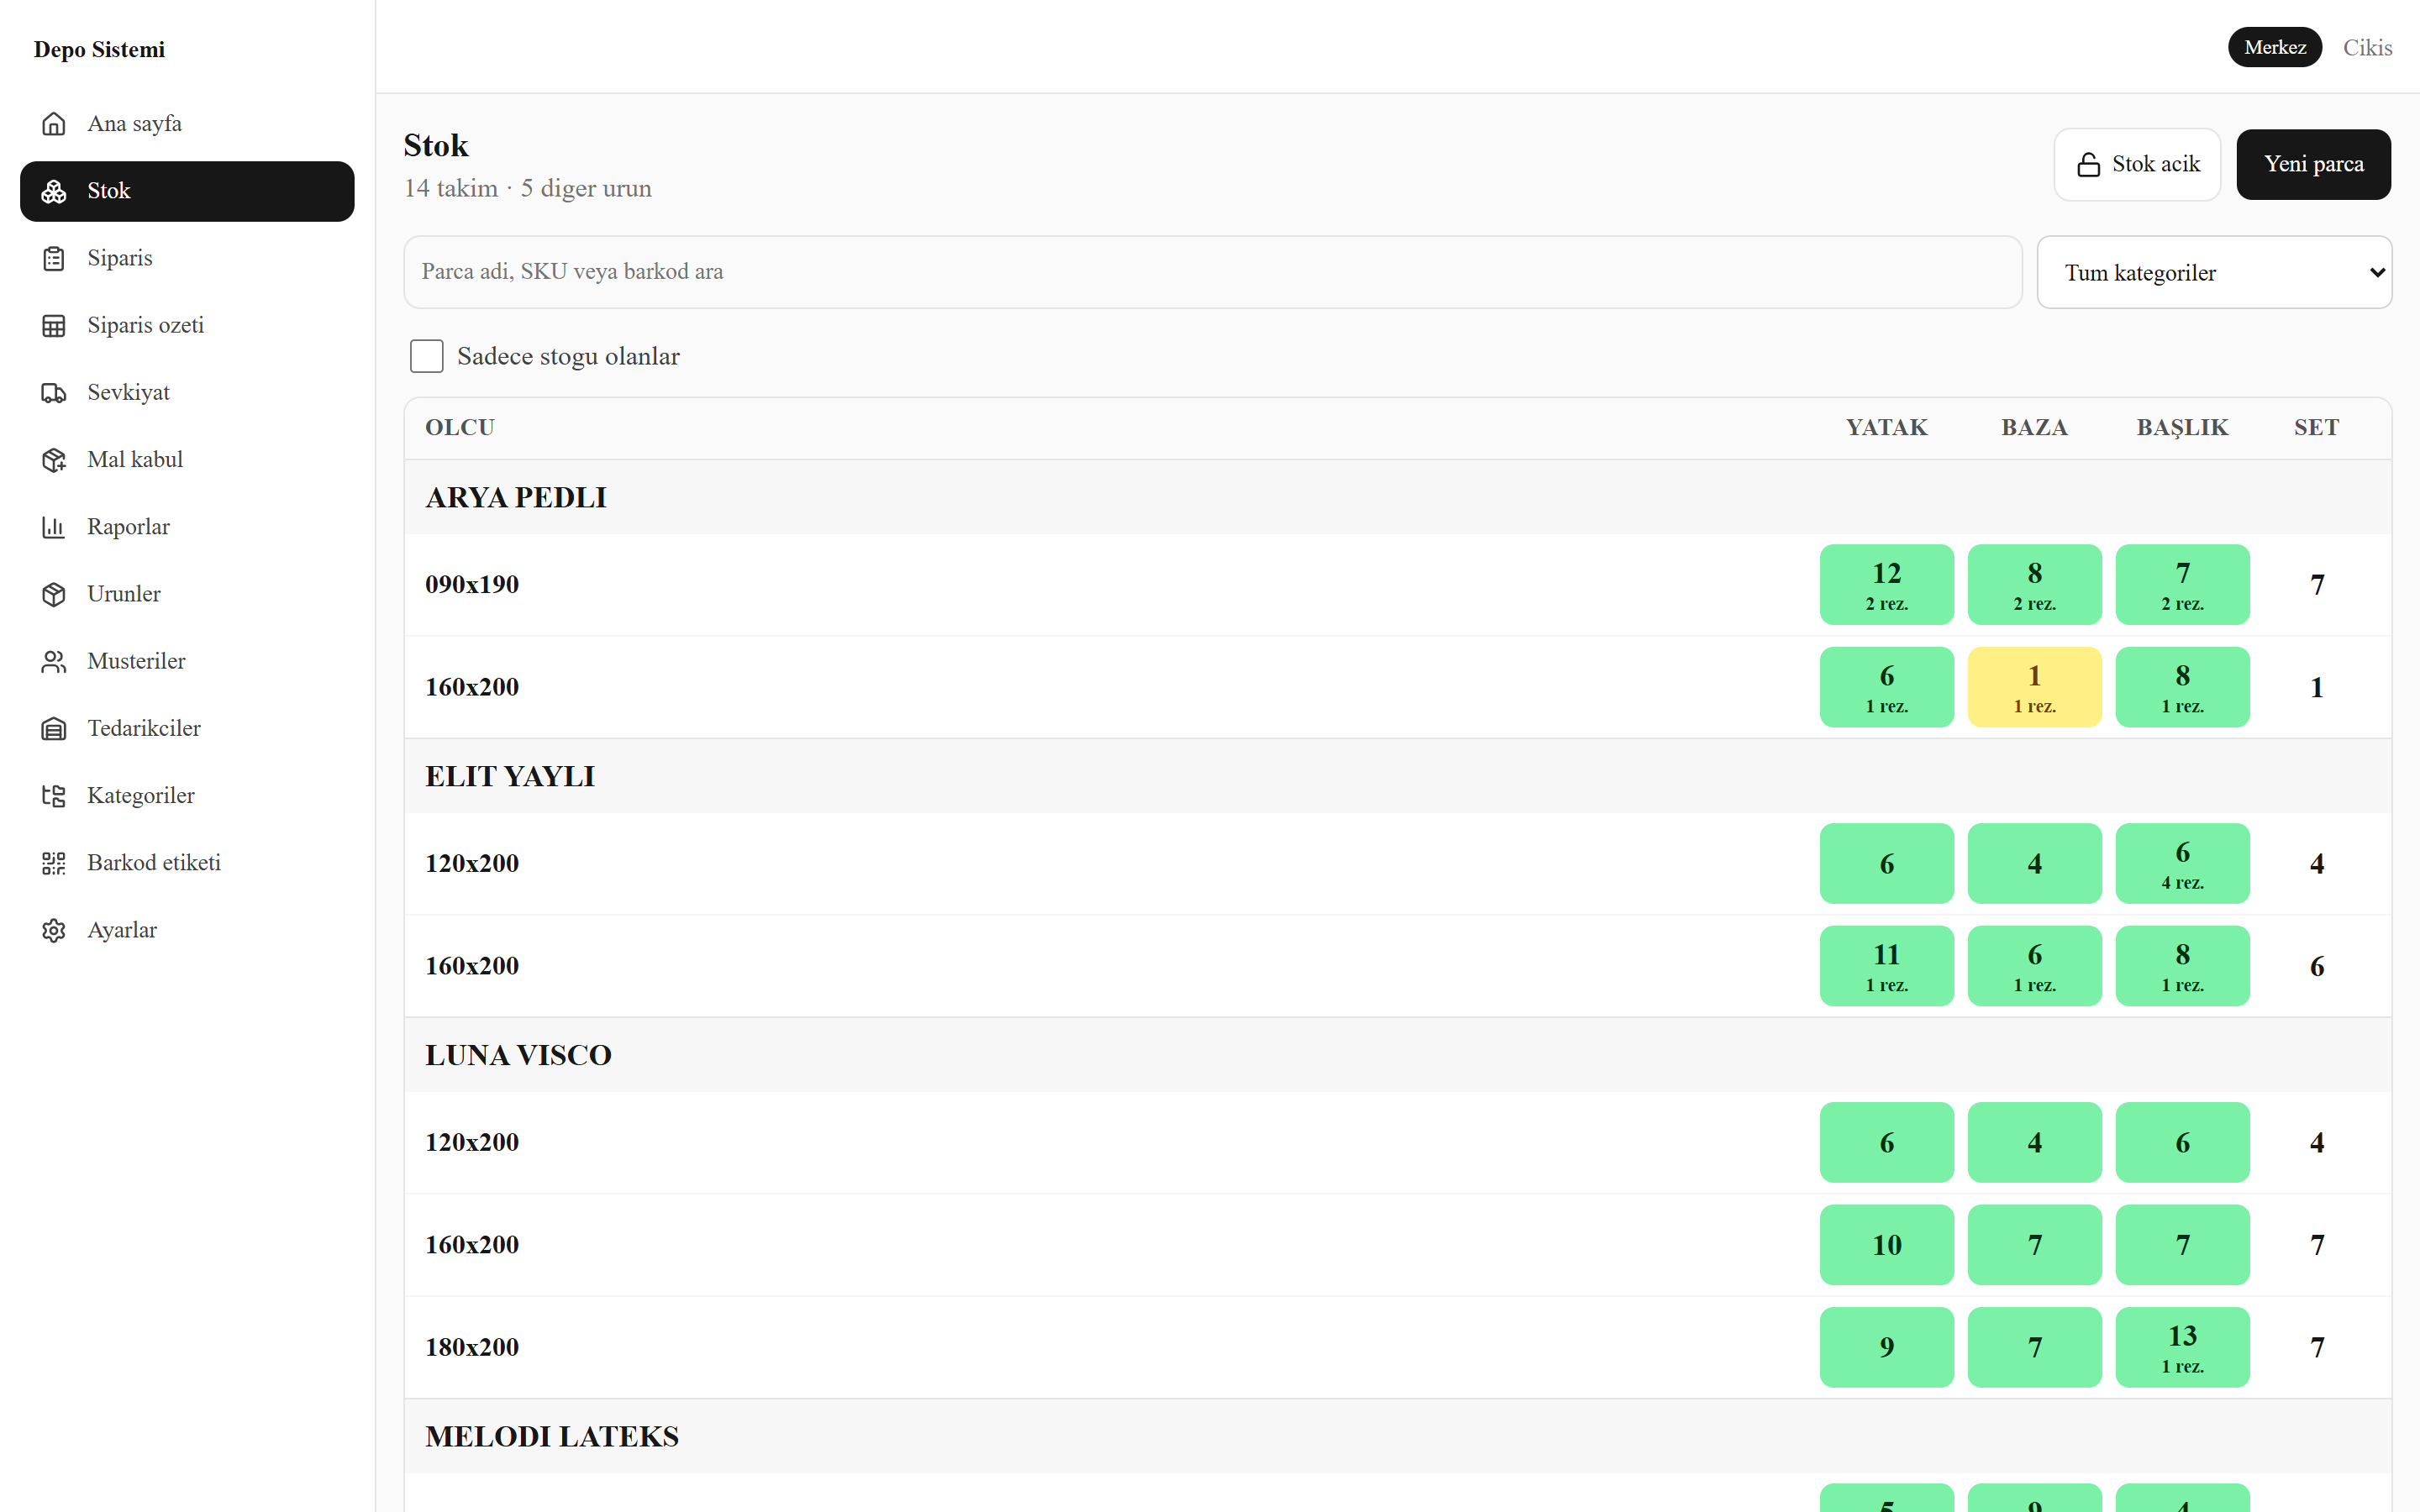
Task: Click the Raporlar bar chart icon
Action: (x=54, y=527)
